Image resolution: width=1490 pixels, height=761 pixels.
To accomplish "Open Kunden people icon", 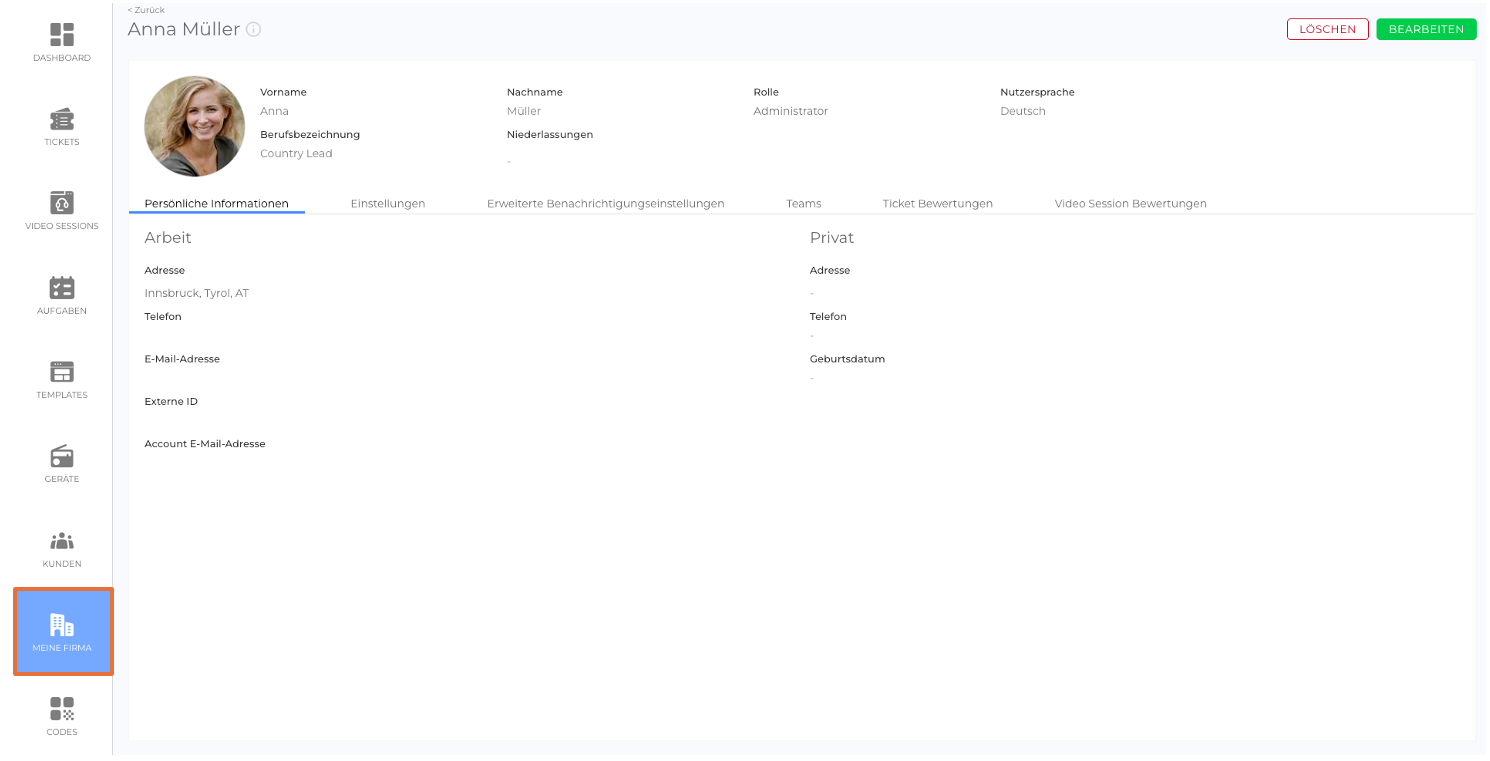I will (62, 541).
